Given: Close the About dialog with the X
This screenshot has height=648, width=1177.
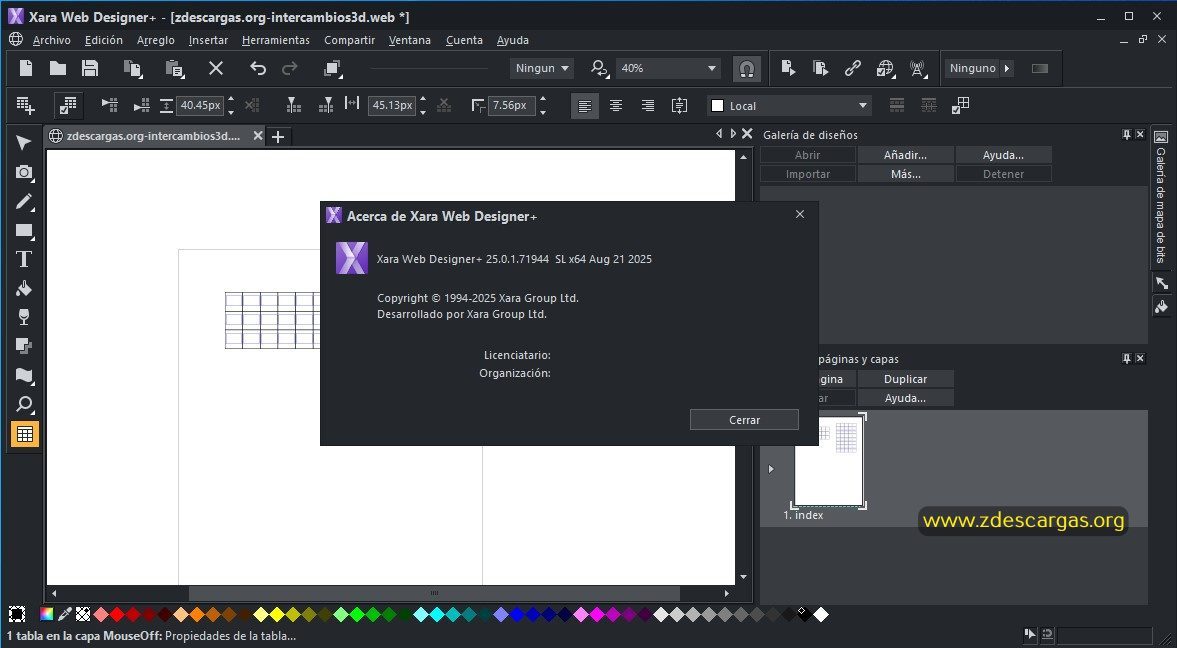Looking at the screenshot, I should (x=799, y=215).
